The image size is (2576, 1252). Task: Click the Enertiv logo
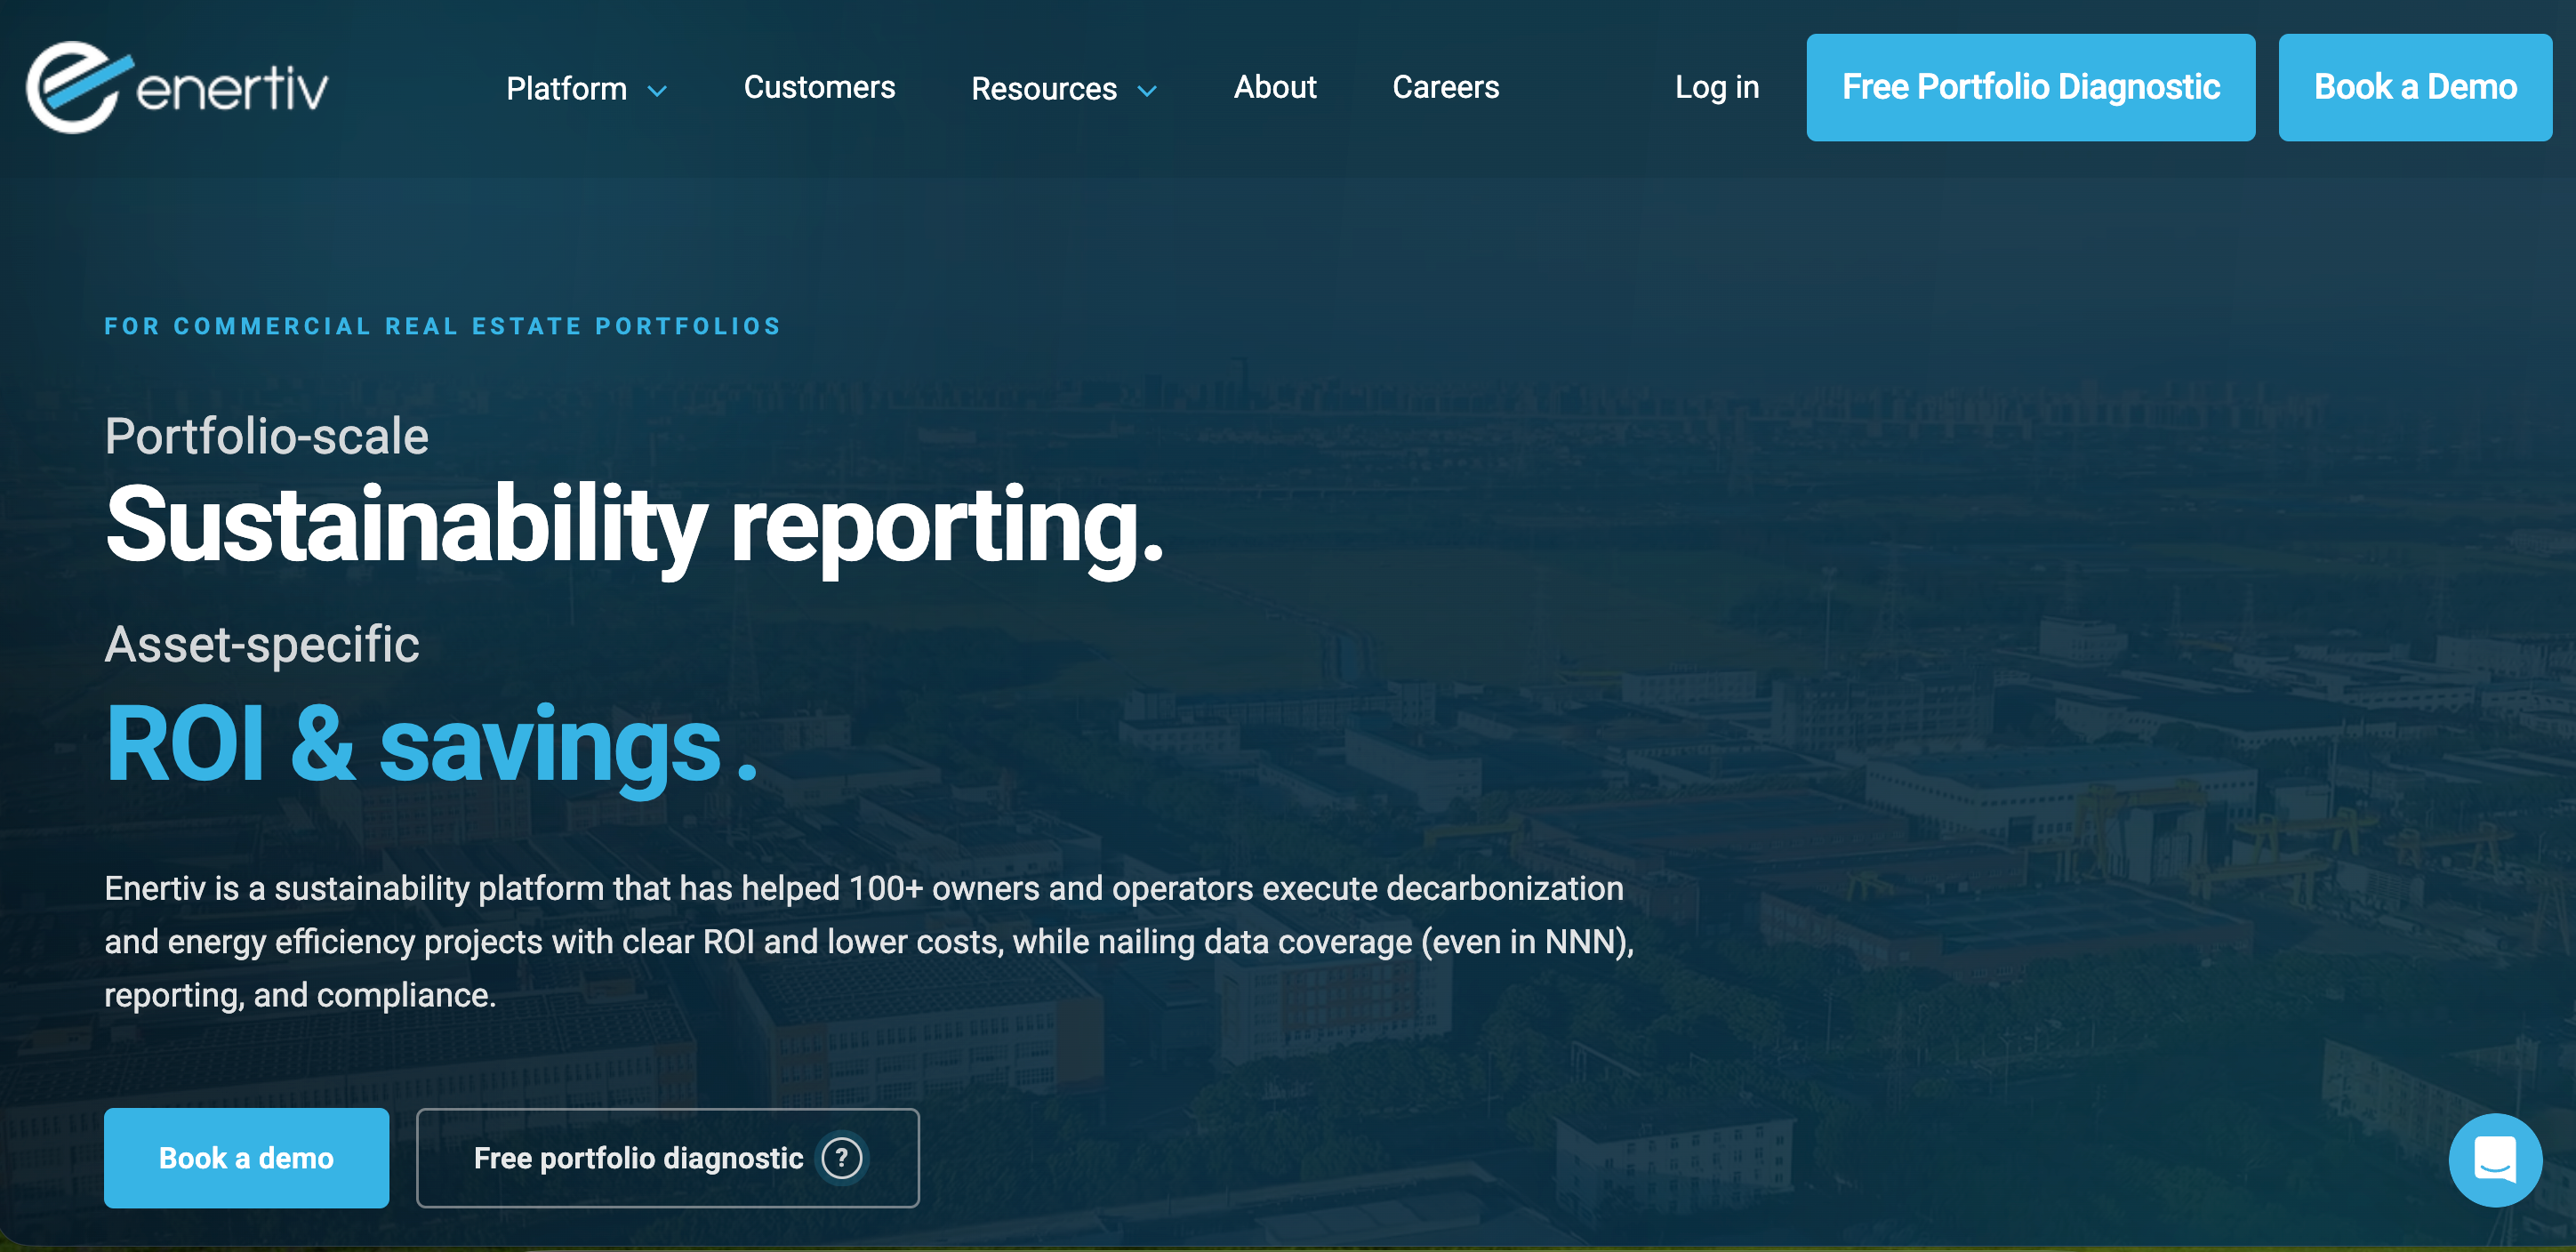[177, 87]
